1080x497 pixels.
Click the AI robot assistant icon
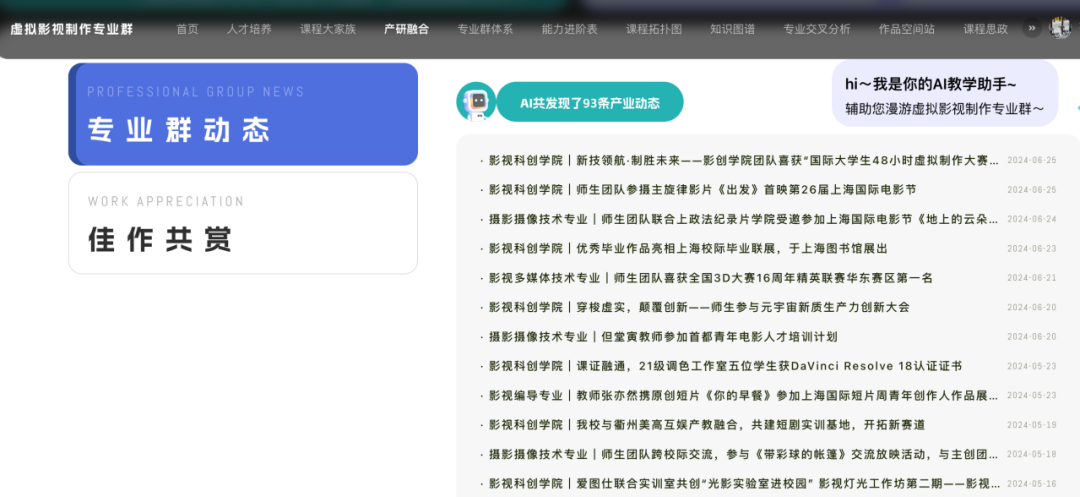476,102
